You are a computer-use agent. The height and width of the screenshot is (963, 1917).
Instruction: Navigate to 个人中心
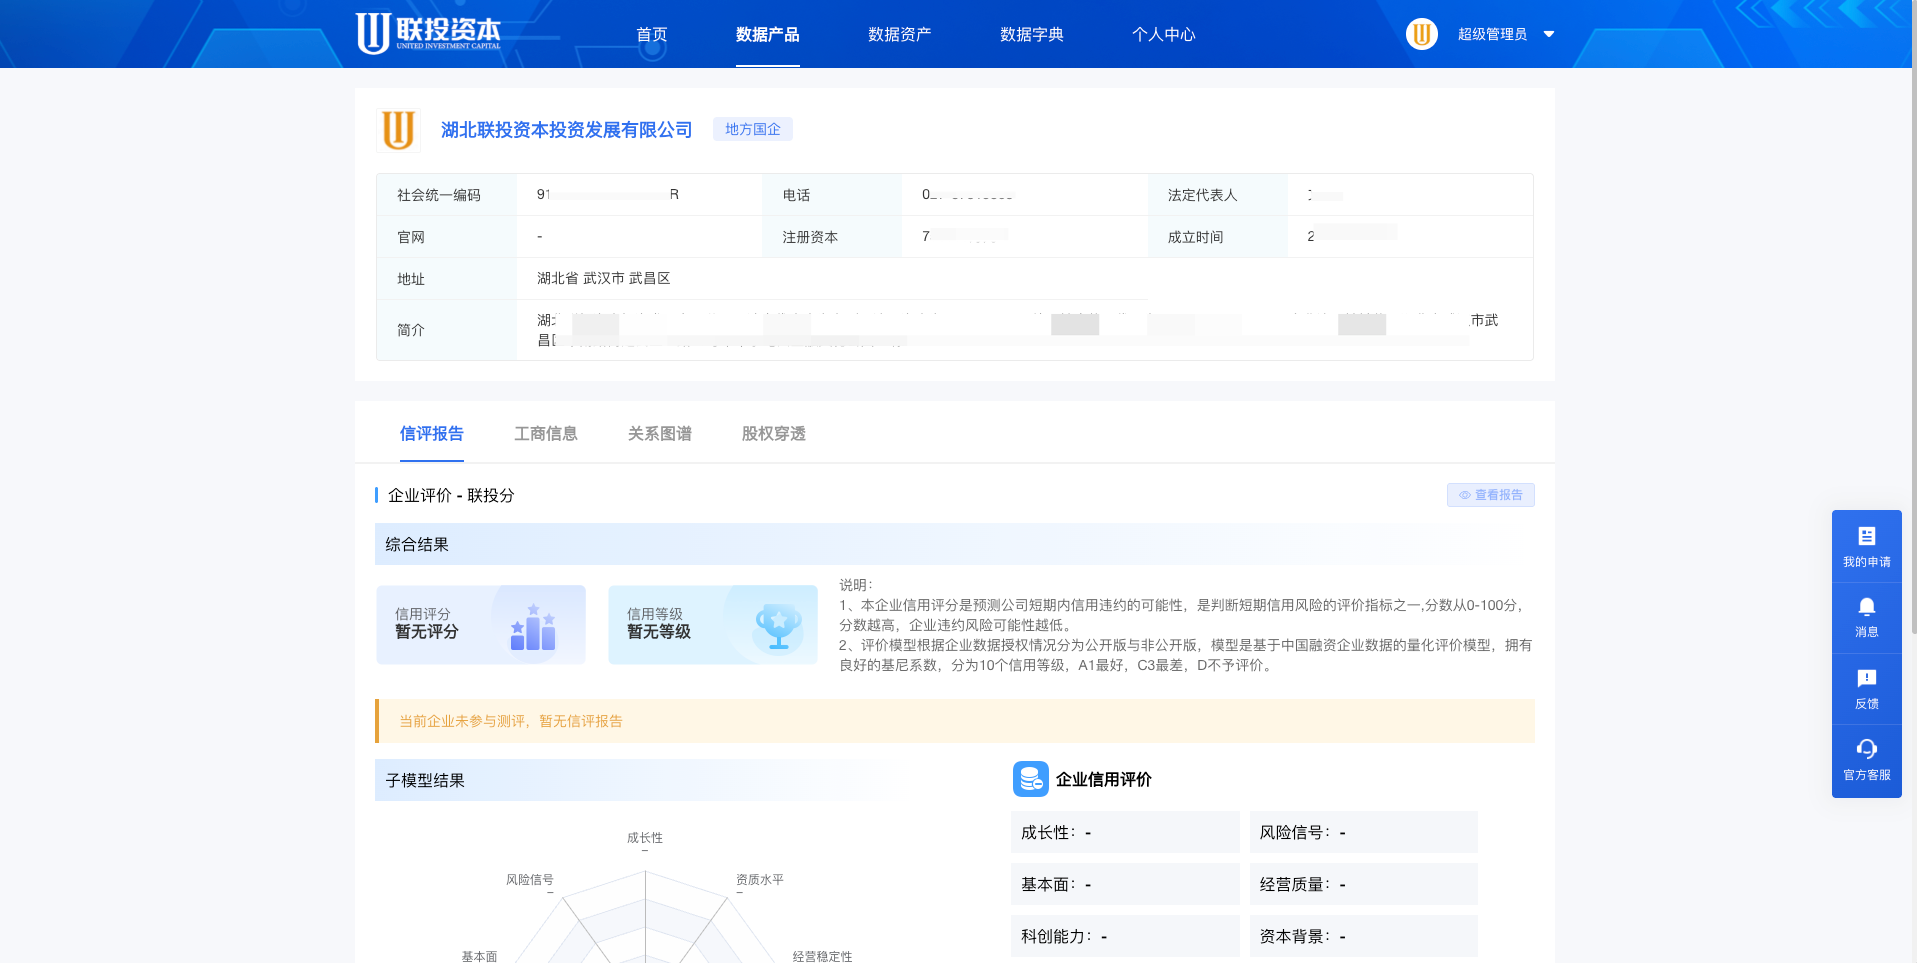[1164, 34]
